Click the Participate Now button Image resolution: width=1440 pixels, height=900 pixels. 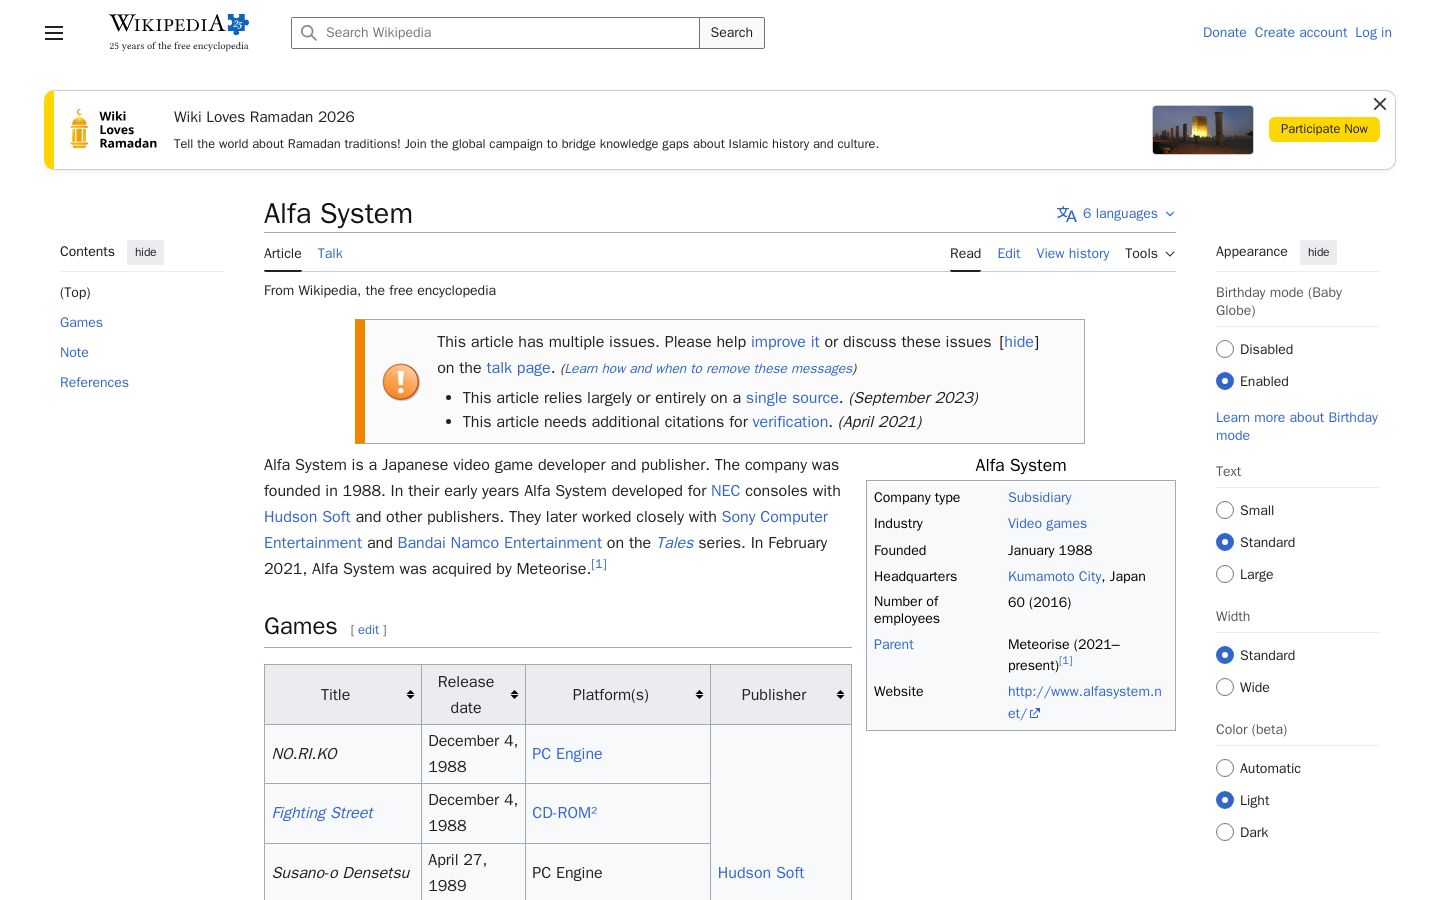pos(1324,129)
